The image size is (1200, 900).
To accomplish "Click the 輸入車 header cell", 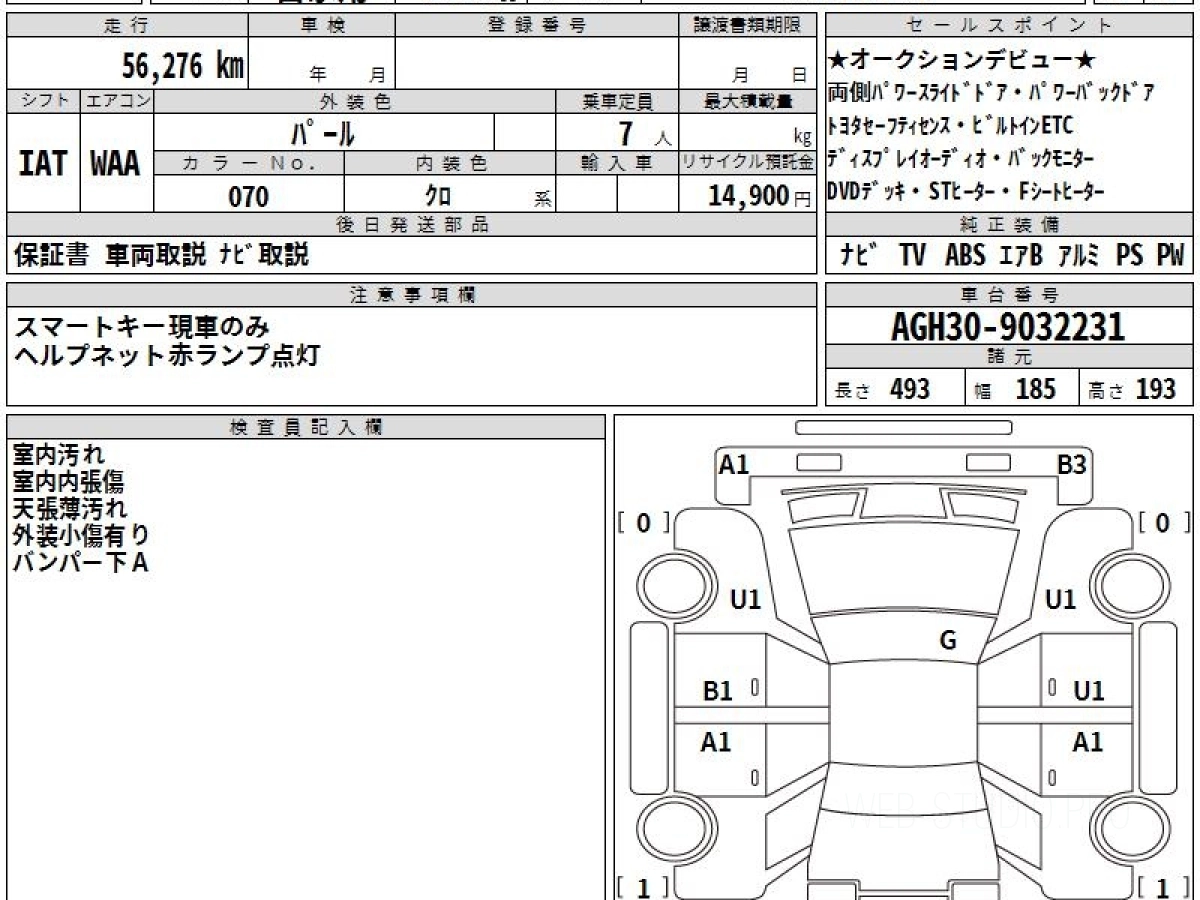I will pyautogui.click(x=617, y=163).
